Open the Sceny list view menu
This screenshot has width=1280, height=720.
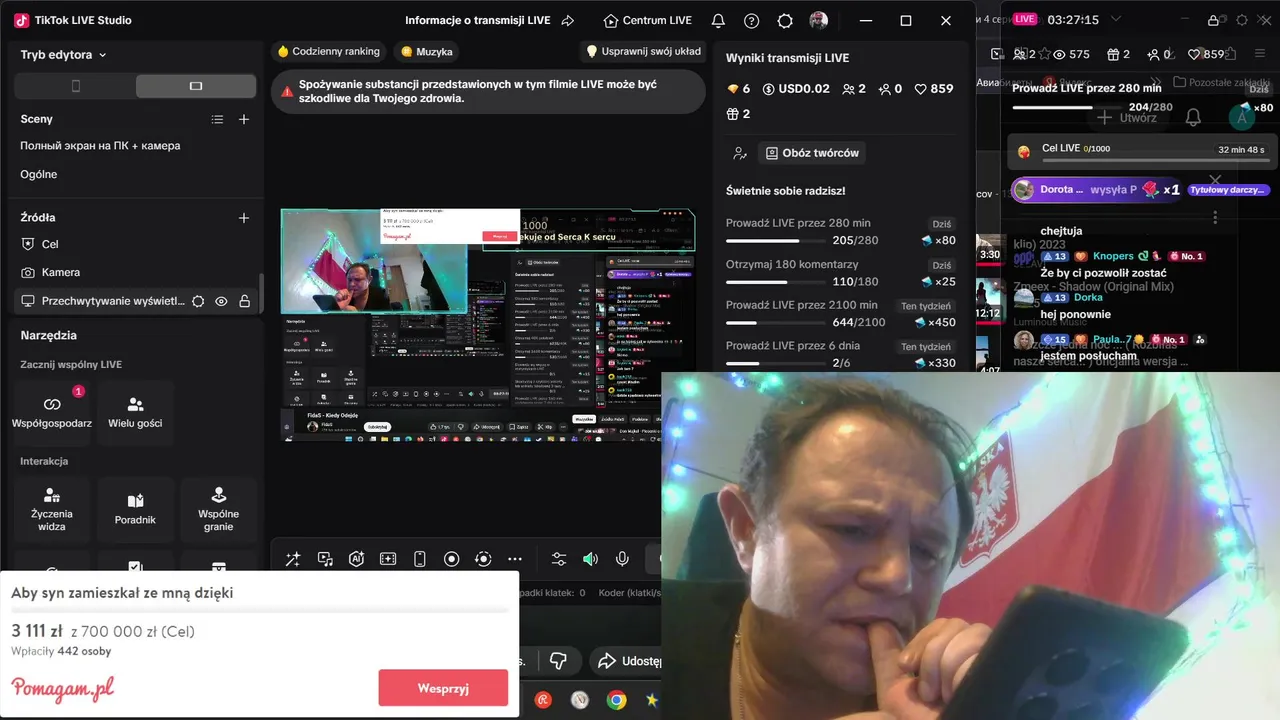point(217,119)
